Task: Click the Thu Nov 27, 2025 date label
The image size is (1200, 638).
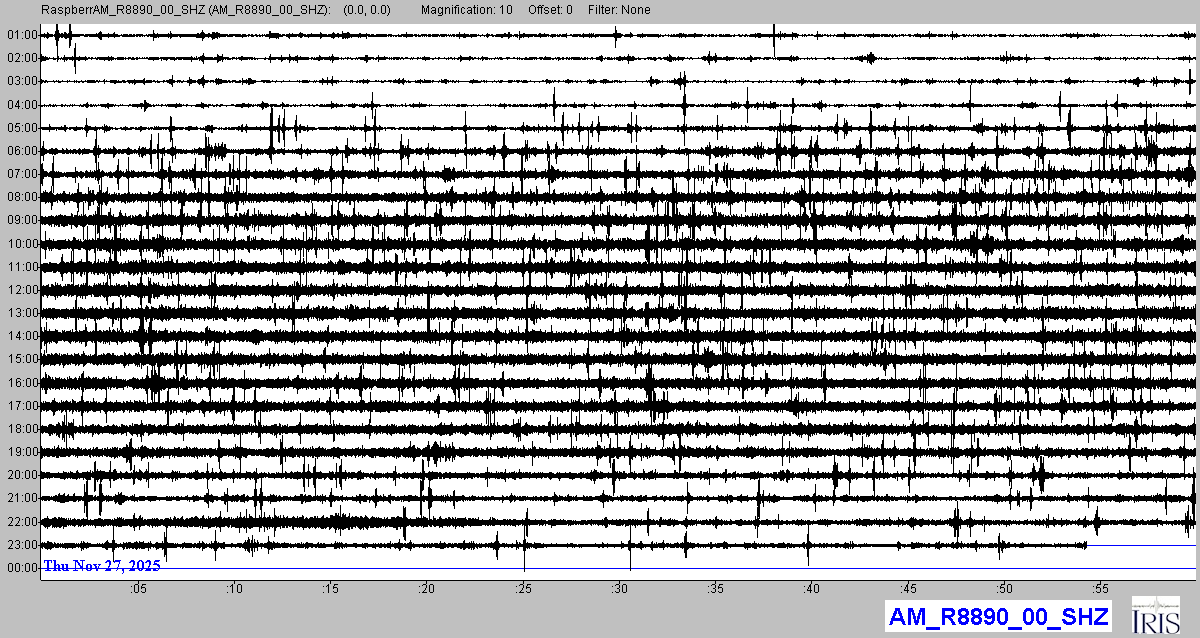Action: coord(102,566)
